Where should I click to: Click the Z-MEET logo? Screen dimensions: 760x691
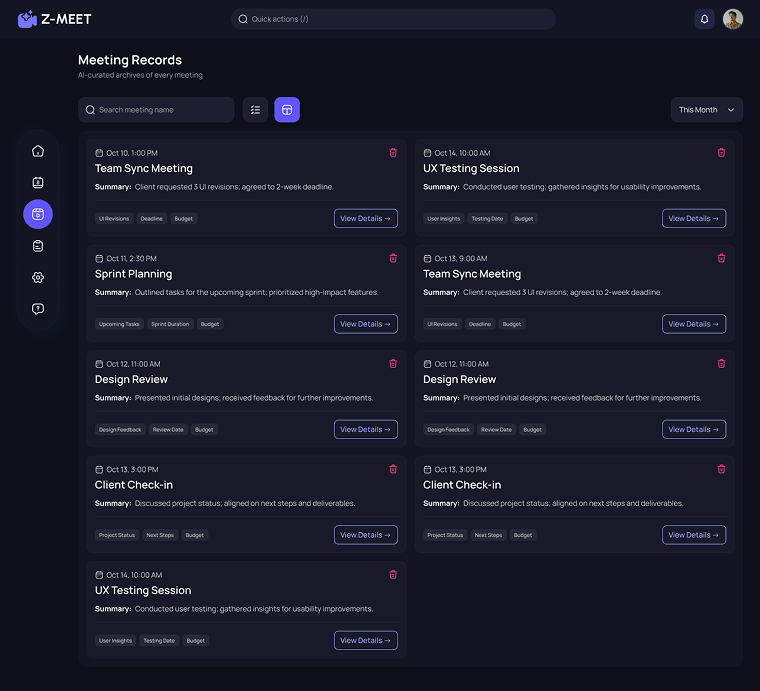pos(55,19)
